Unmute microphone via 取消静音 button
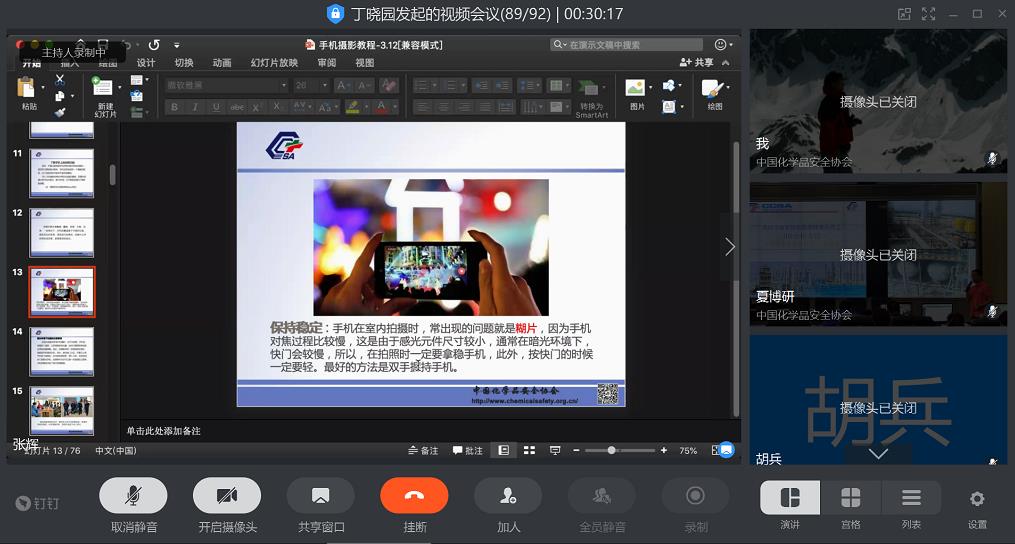Image resolution: width=1015 pixels, height=544 pixels. pos(133,496)
